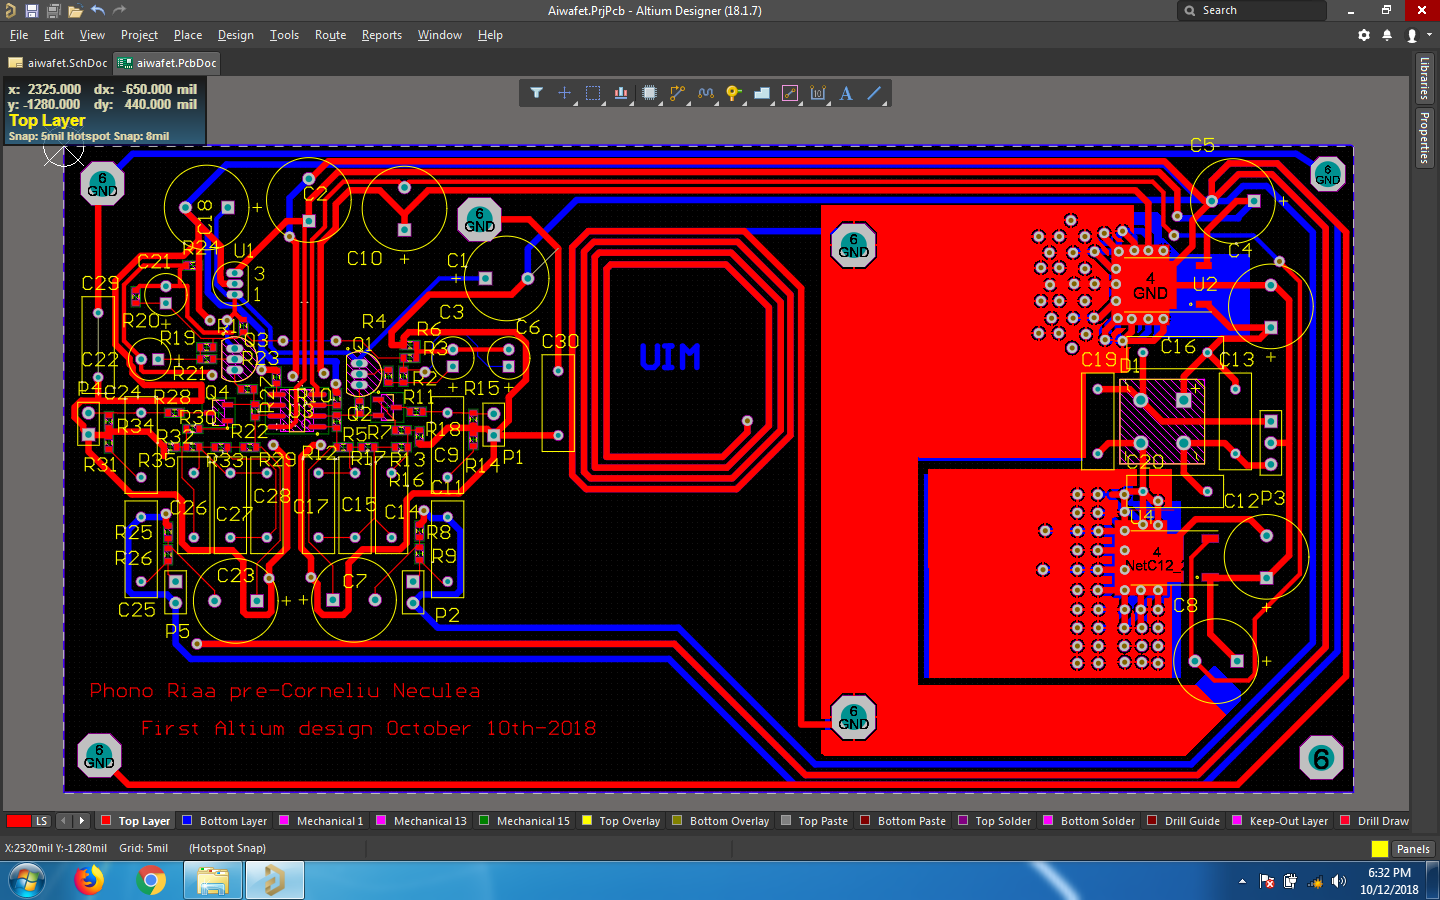Pick the Place Component chip icon

(649, 93)
